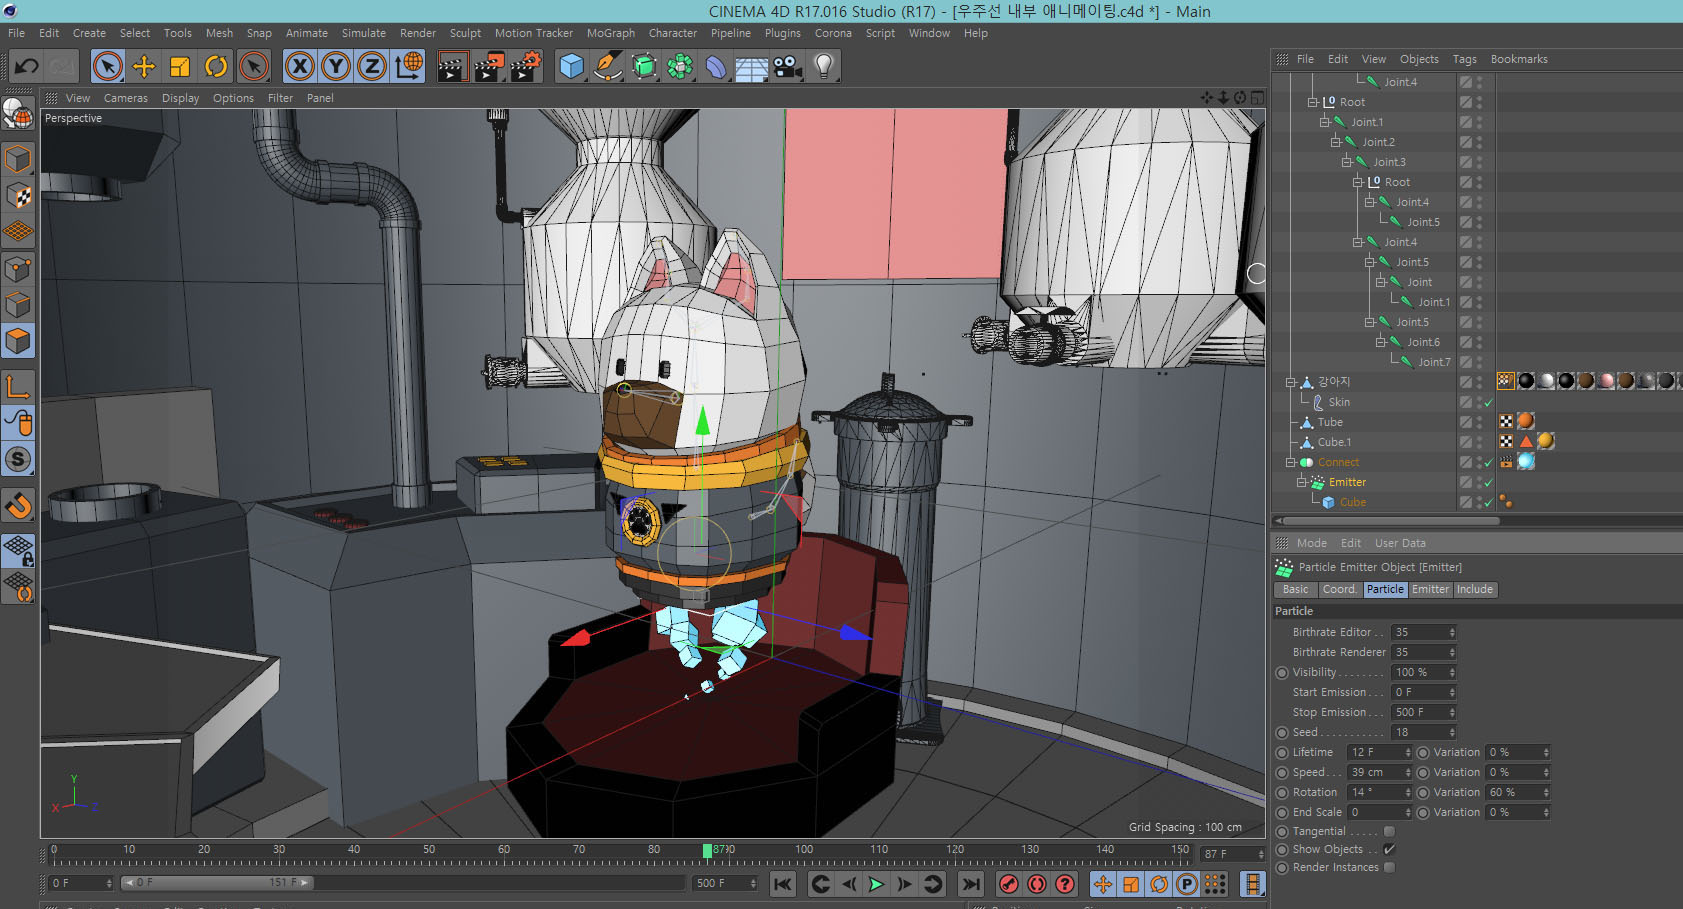Go to end of timeline
The height and width of the screenshot is (909, 1683).
[x=970, y=884]
